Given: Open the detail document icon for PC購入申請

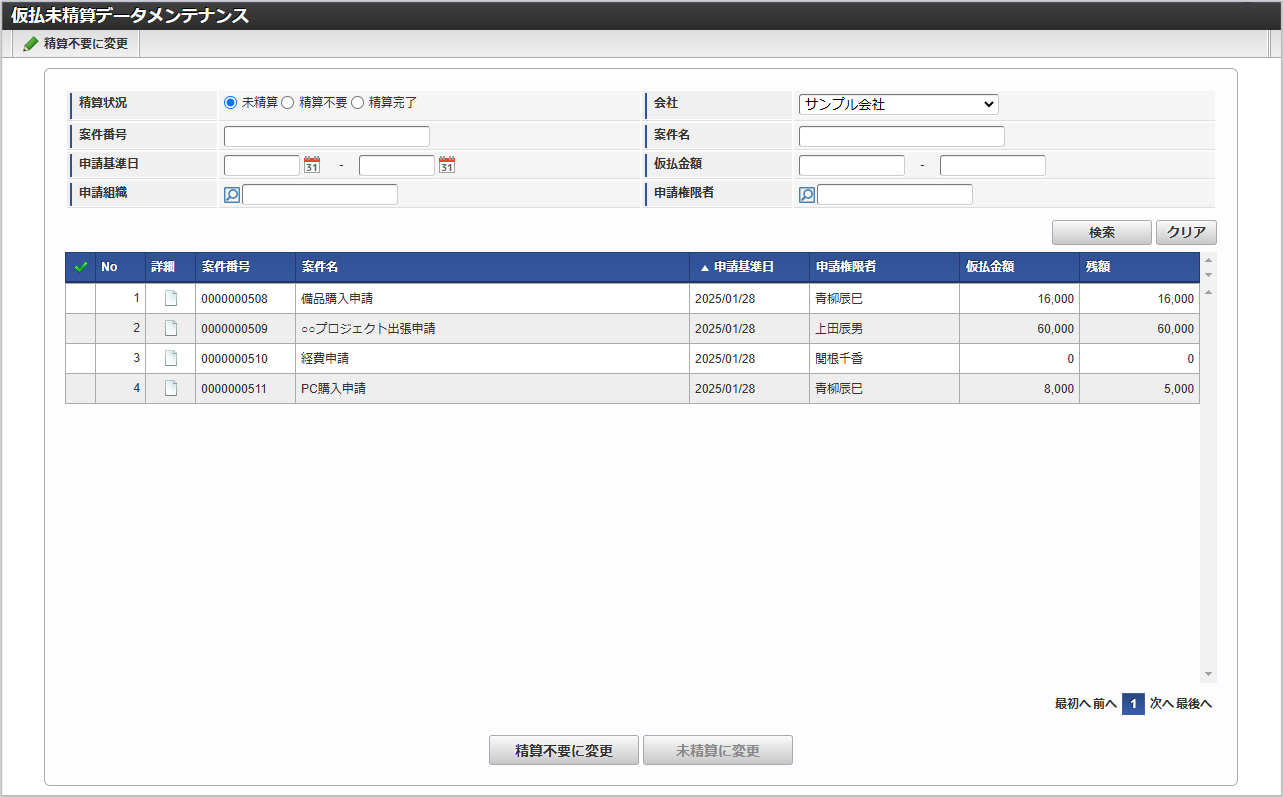Looking at the screenshot, I should pos(169,388).
